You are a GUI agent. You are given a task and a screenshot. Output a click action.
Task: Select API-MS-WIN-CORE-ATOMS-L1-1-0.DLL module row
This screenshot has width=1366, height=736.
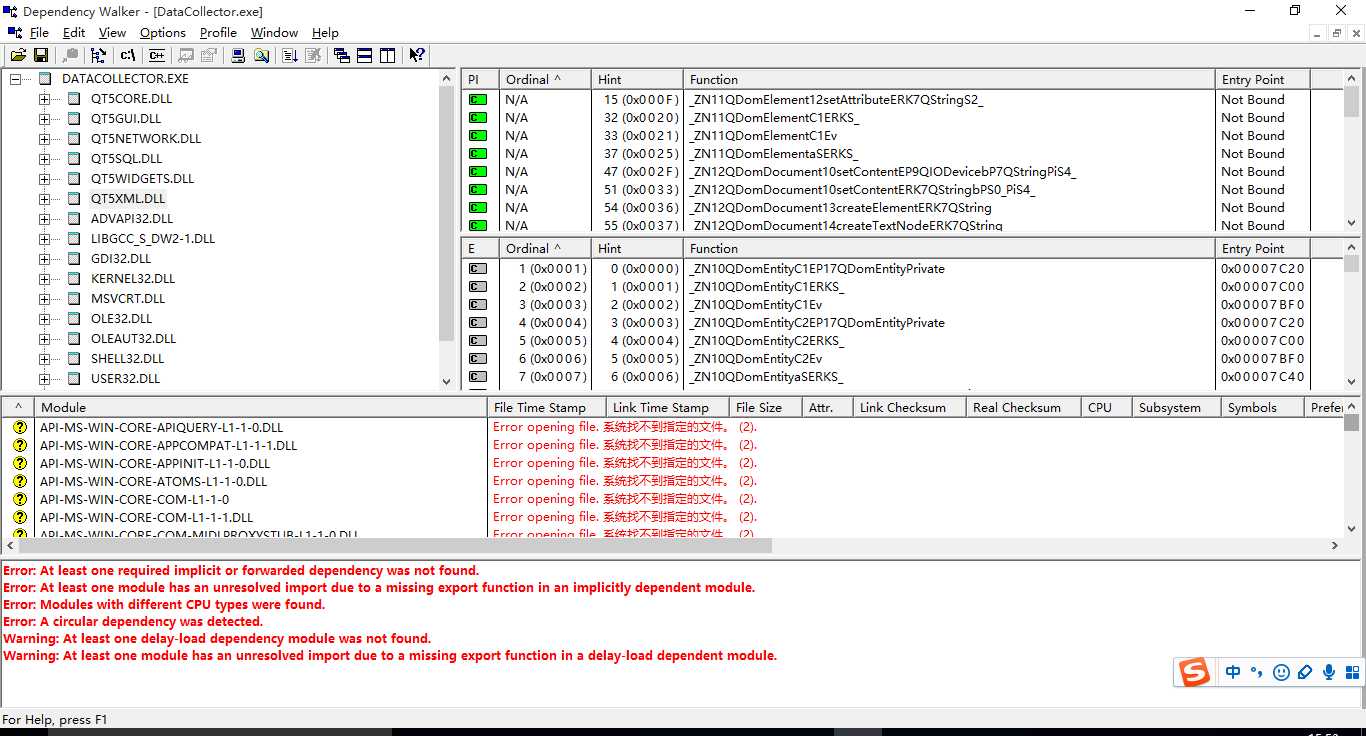coord(672,481)
